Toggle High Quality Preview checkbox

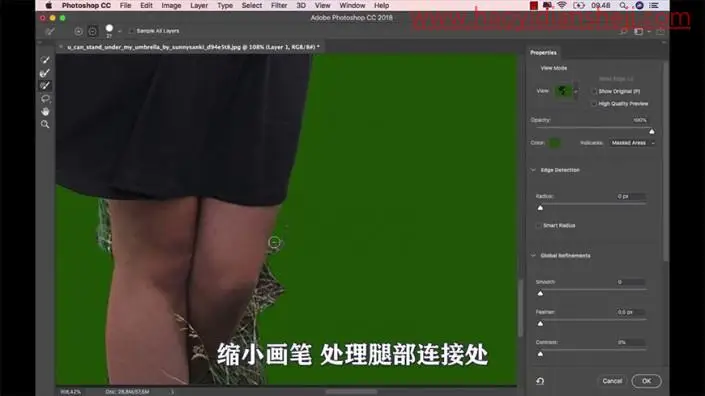(594, 103)
